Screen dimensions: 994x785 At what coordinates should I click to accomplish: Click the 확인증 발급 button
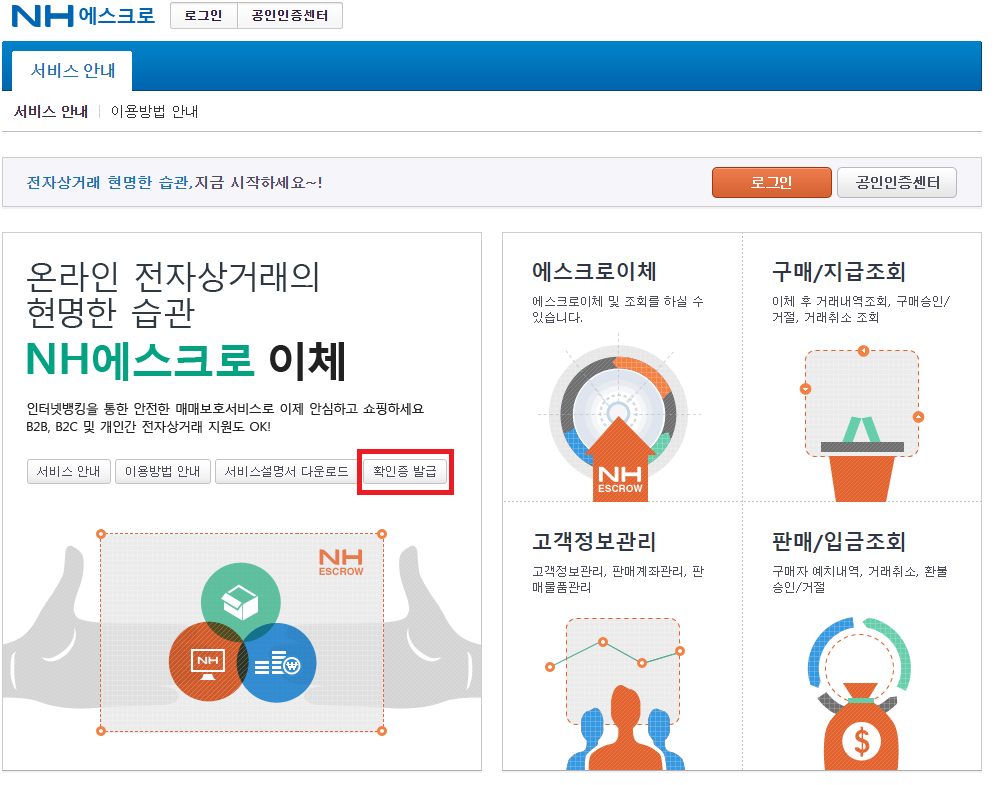point(404,472)
